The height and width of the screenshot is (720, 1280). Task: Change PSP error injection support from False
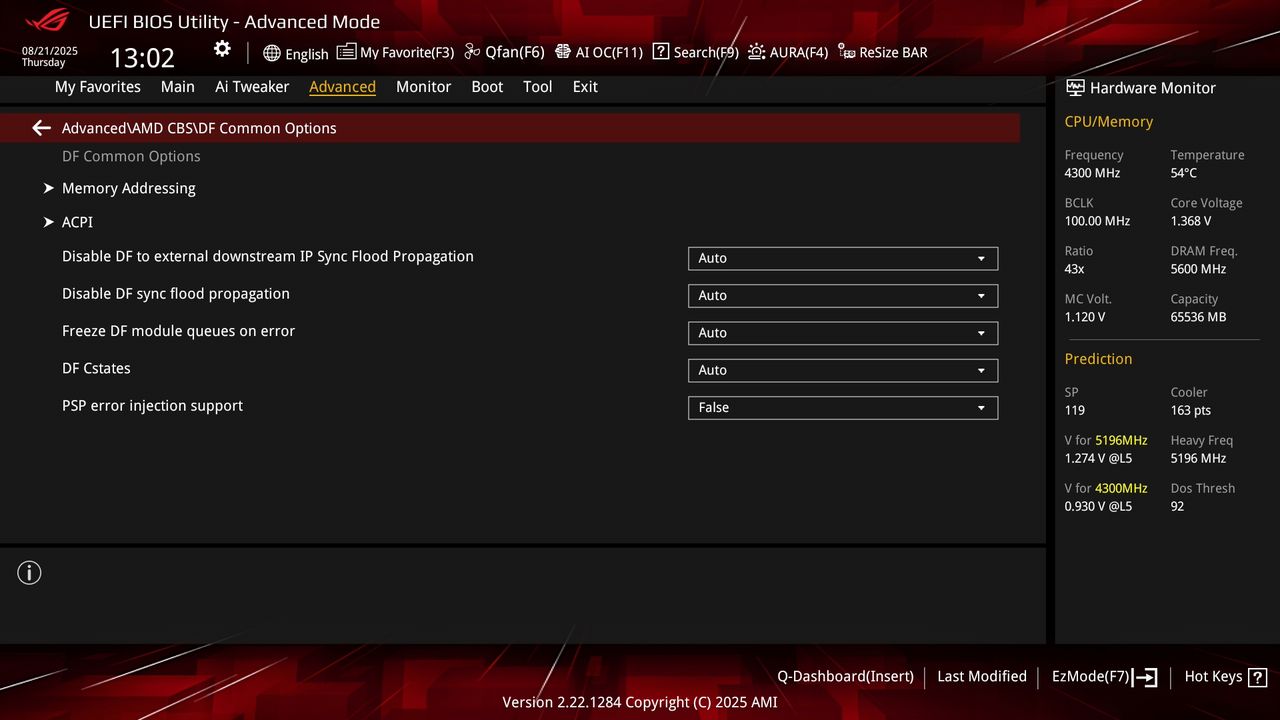point(842,407)
